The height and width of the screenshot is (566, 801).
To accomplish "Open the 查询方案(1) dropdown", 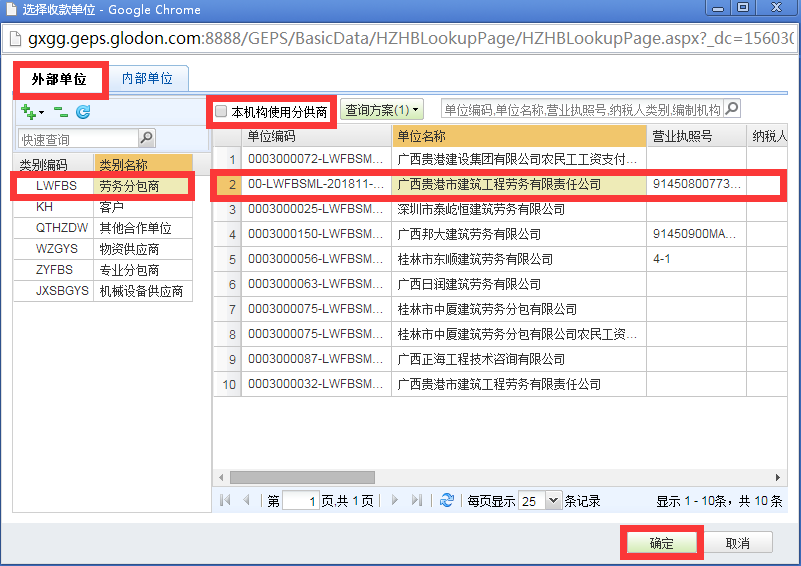I will point(382,110).
